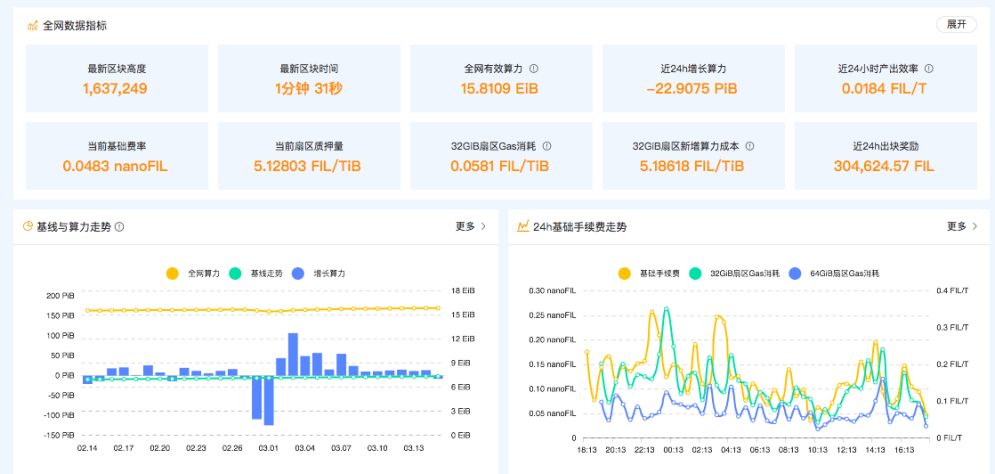This screenshot has height=474, width=995.
Task: Click the green 32GiB扇区Gas消耗 legend color dot
Action: tap(696, 273)
